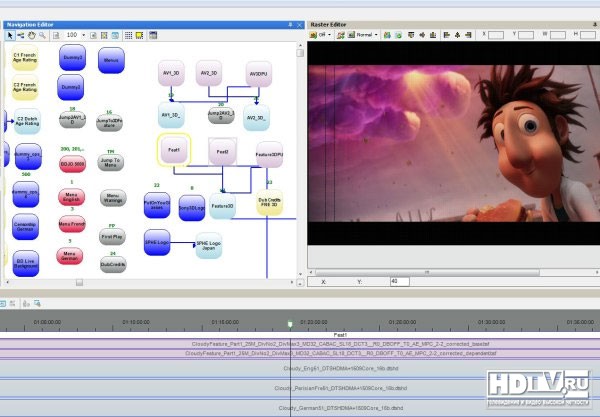
Task: Select the Feat1 node
Action: point(174,150)
